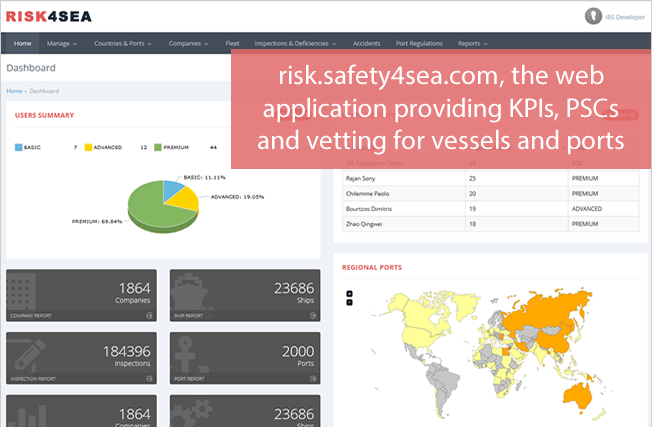
Task: Click the blue BASIC legend swatch
Action: tap(18, 147)
